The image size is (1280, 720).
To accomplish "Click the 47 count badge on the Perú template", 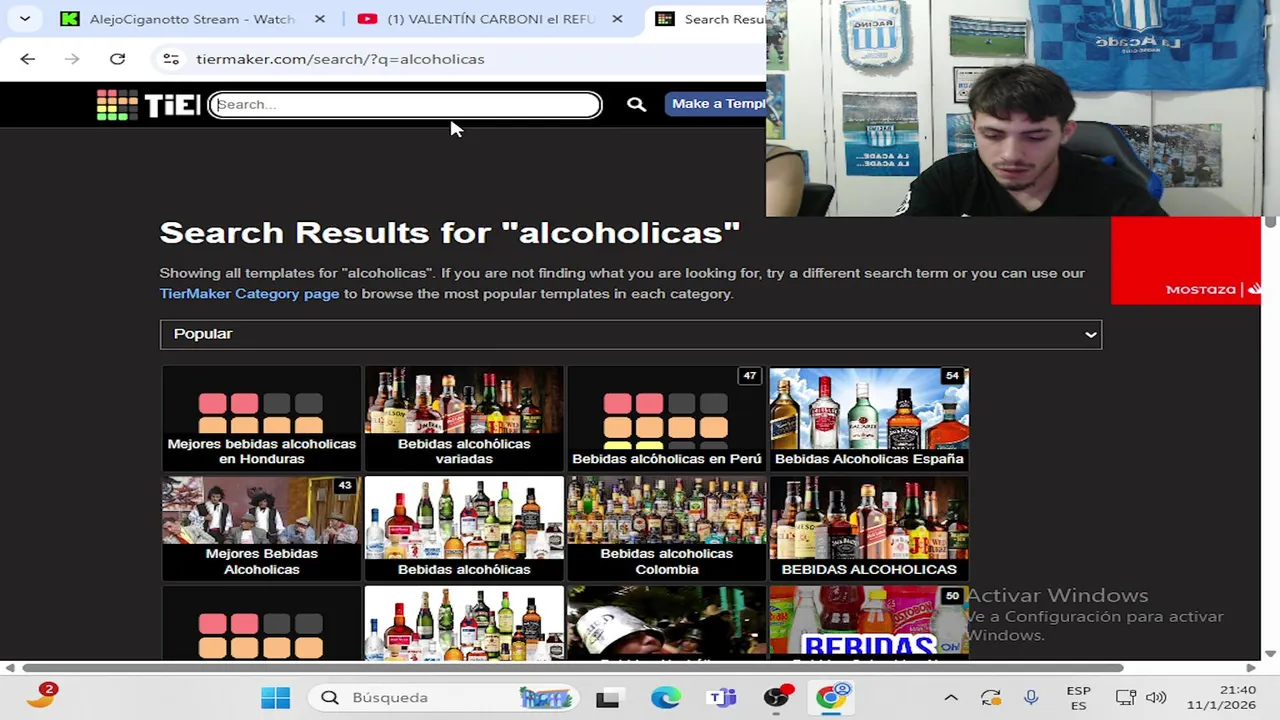I will click(x=749, y=376).
